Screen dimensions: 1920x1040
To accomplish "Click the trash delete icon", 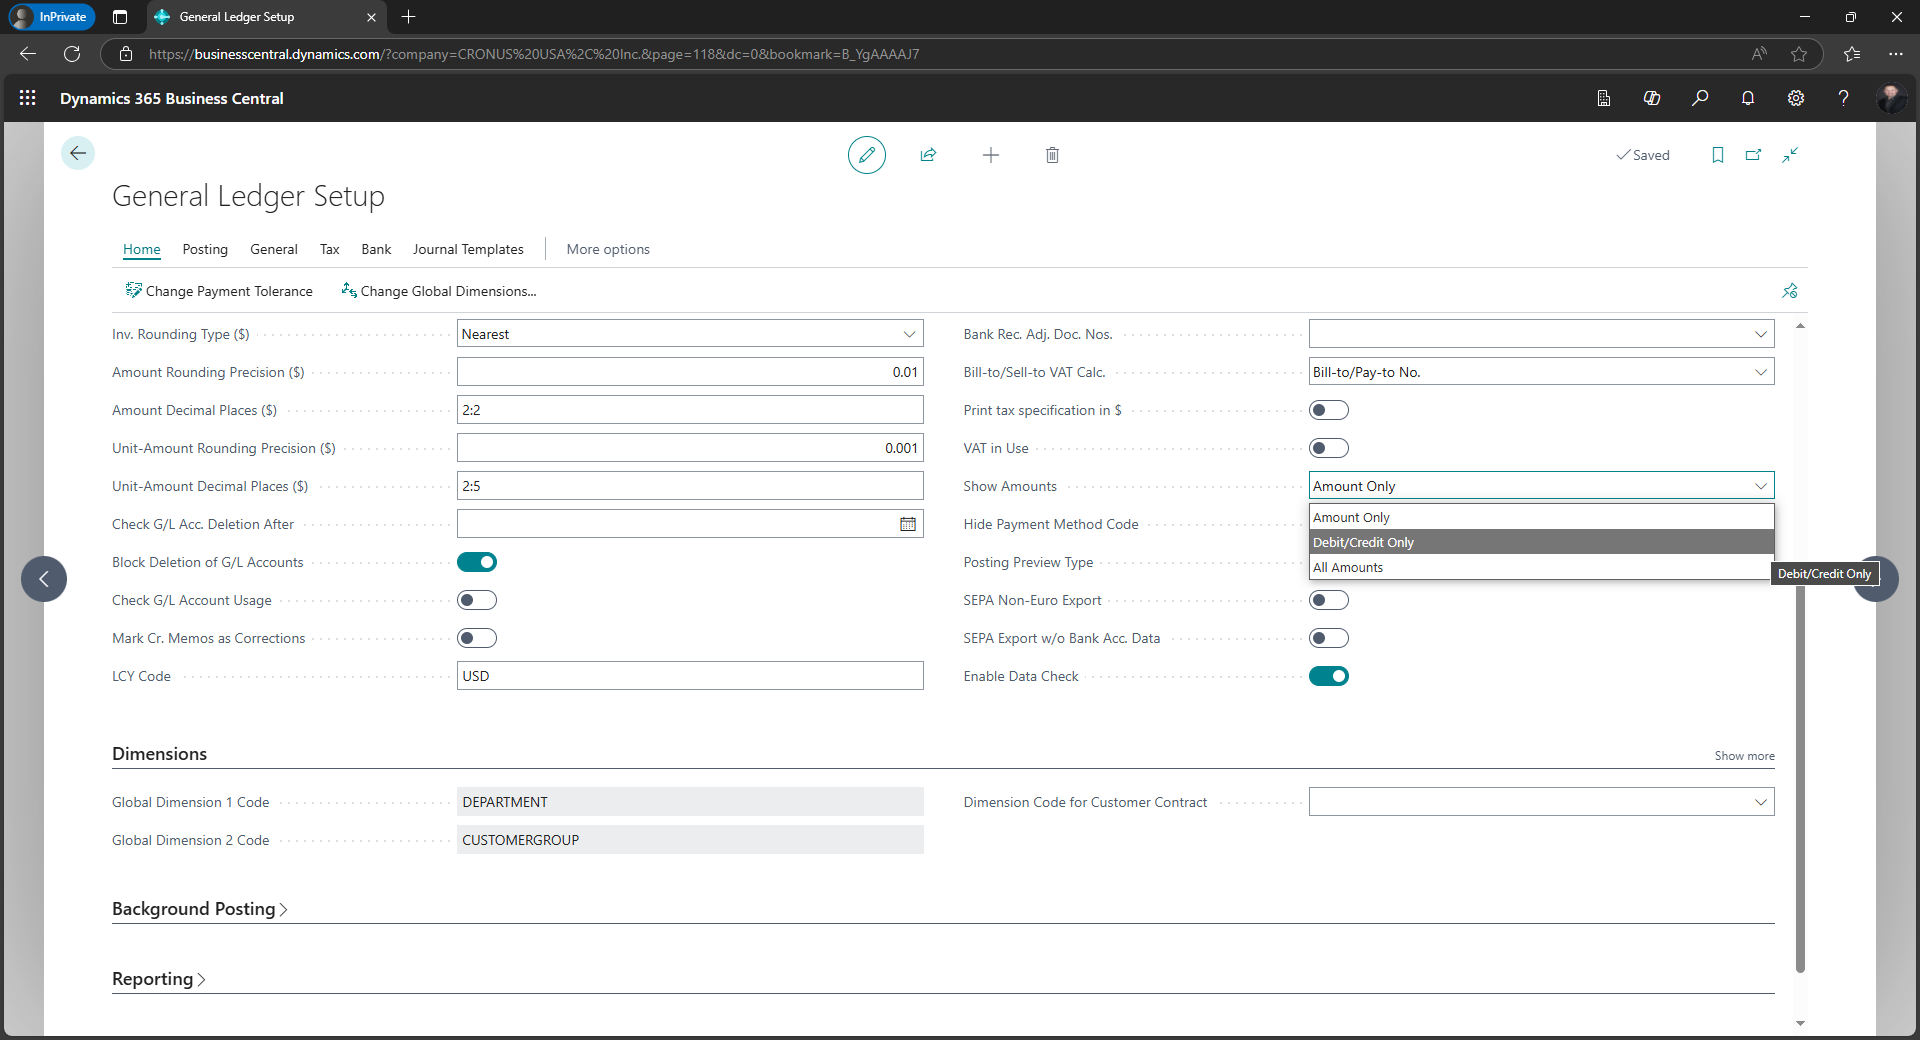I will 1052,155.
